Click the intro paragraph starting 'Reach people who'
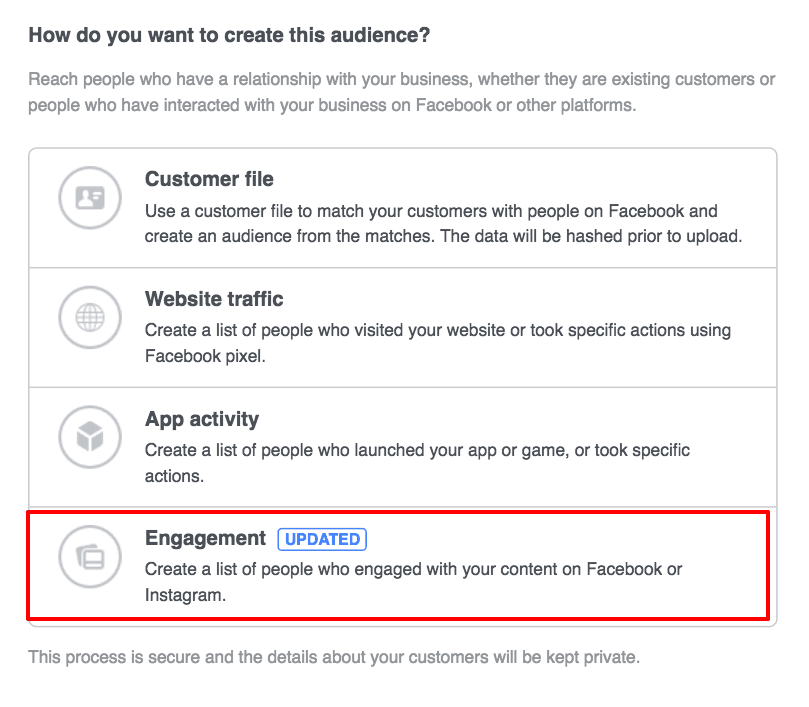The image size is (809, 707). 401,92
